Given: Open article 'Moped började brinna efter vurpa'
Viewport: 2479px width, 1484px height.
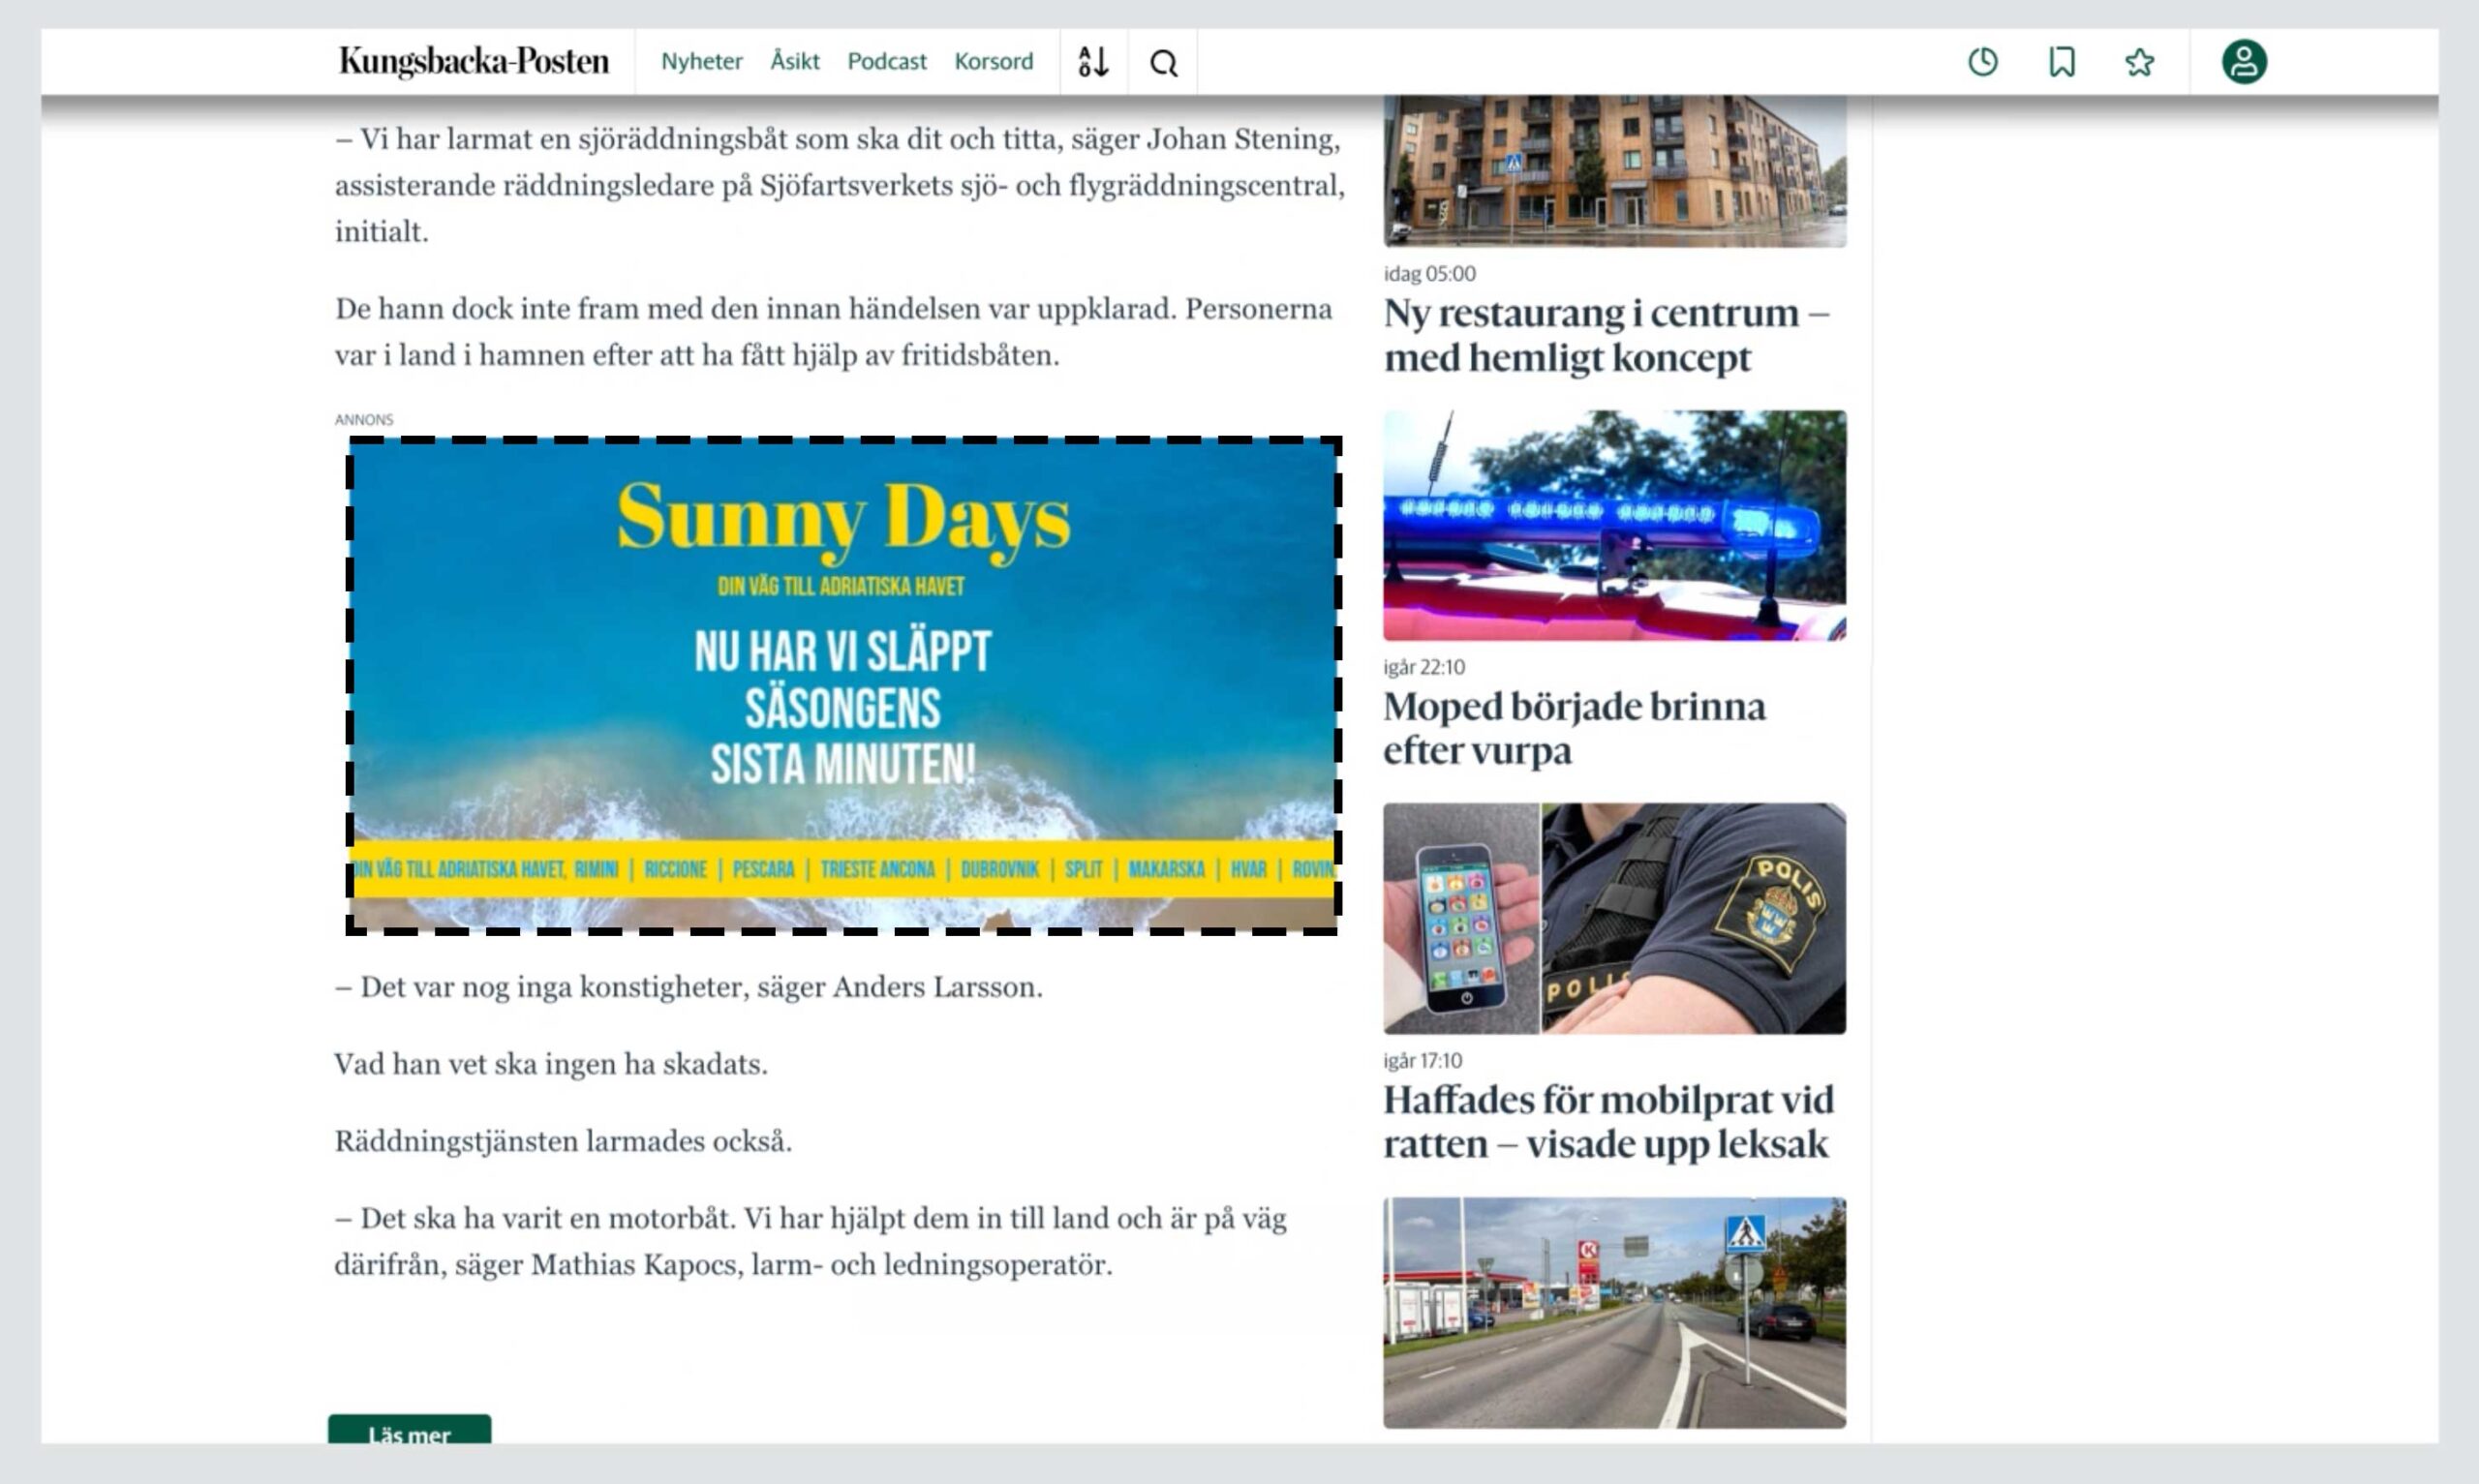Looking at the screenshot, I should (1573, 728).
